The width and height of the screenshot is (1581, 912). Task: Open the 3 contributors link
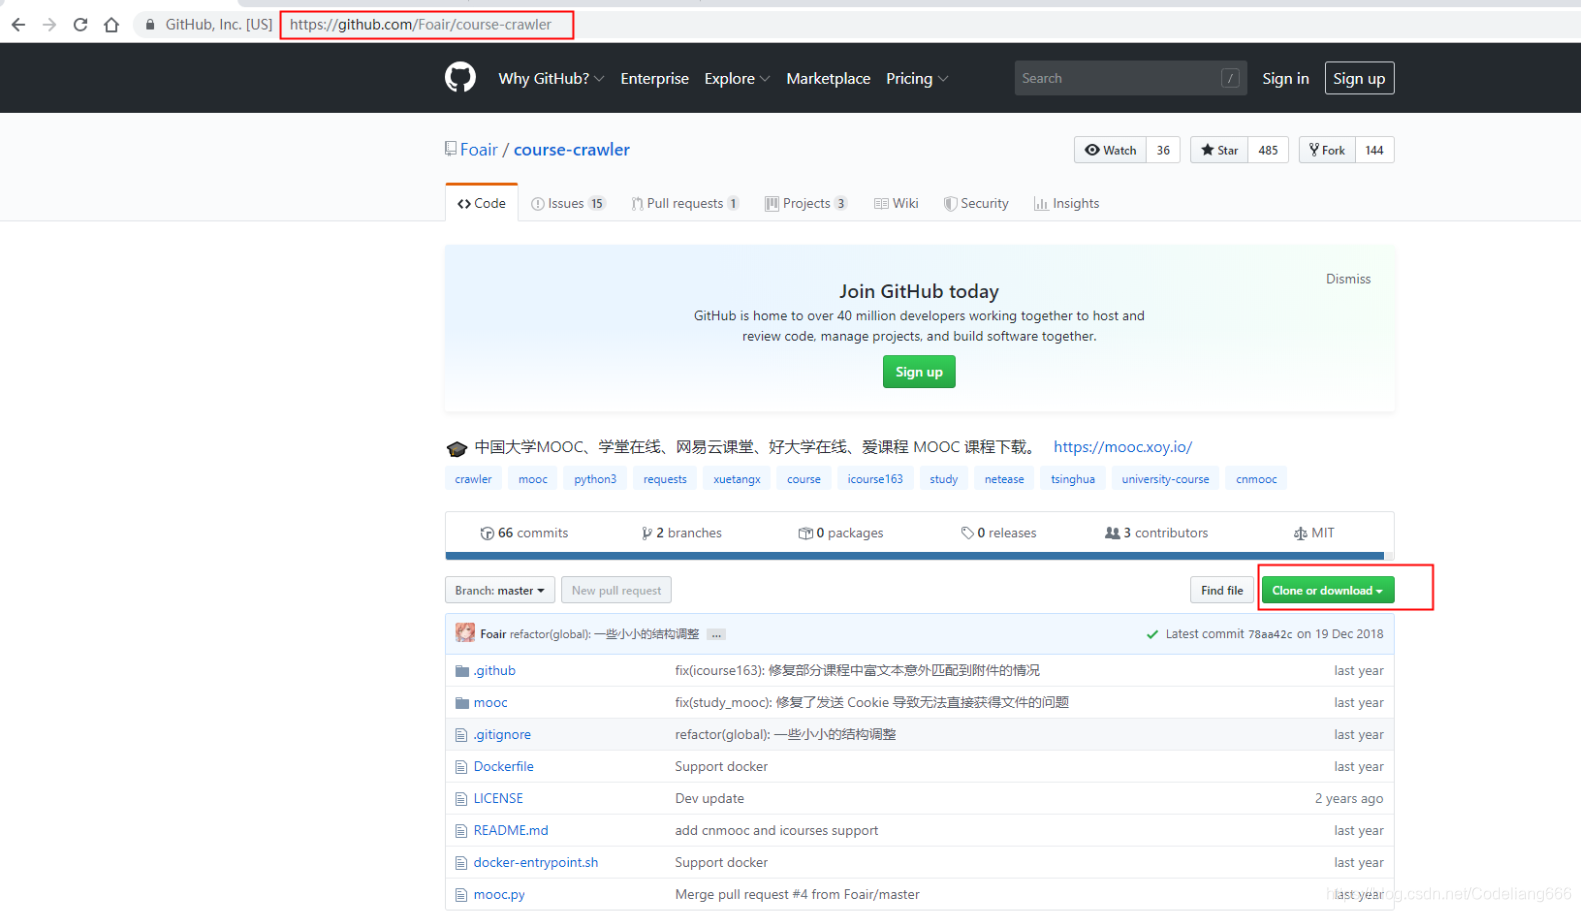pos(1157,533)
